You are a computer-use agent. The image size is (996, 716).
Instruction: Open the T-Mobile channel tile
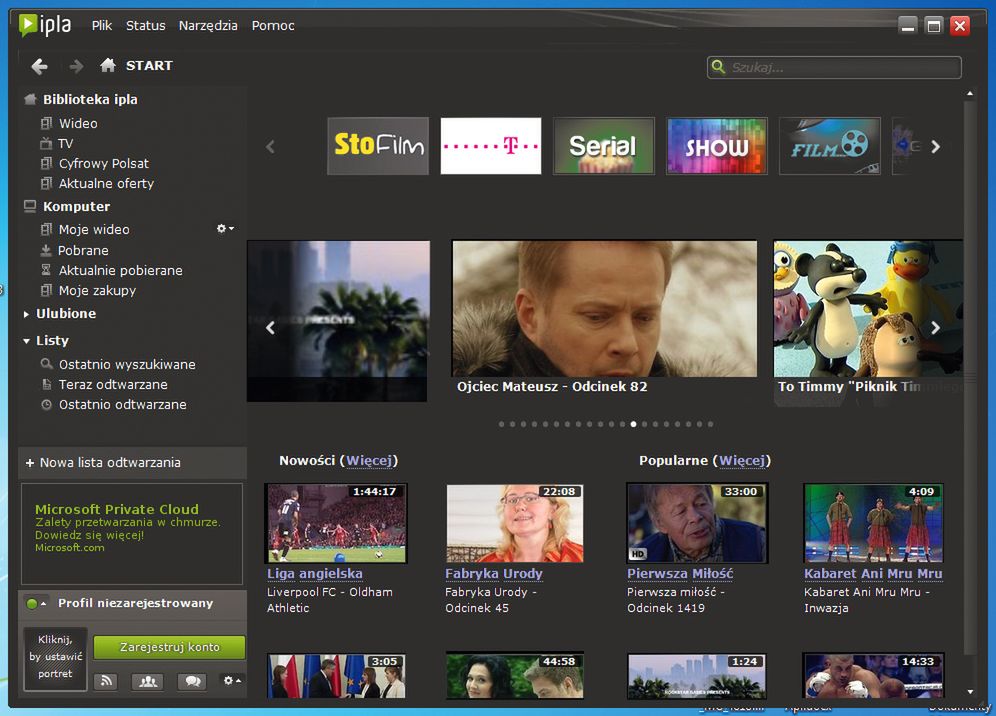[x=491, y=145]
